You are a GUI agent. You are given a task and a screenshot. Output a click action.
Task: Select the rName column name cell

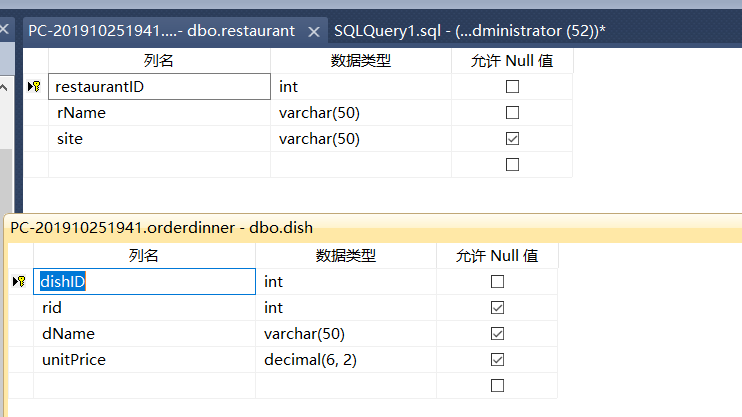pyautogui.click(x=159, y=113)
